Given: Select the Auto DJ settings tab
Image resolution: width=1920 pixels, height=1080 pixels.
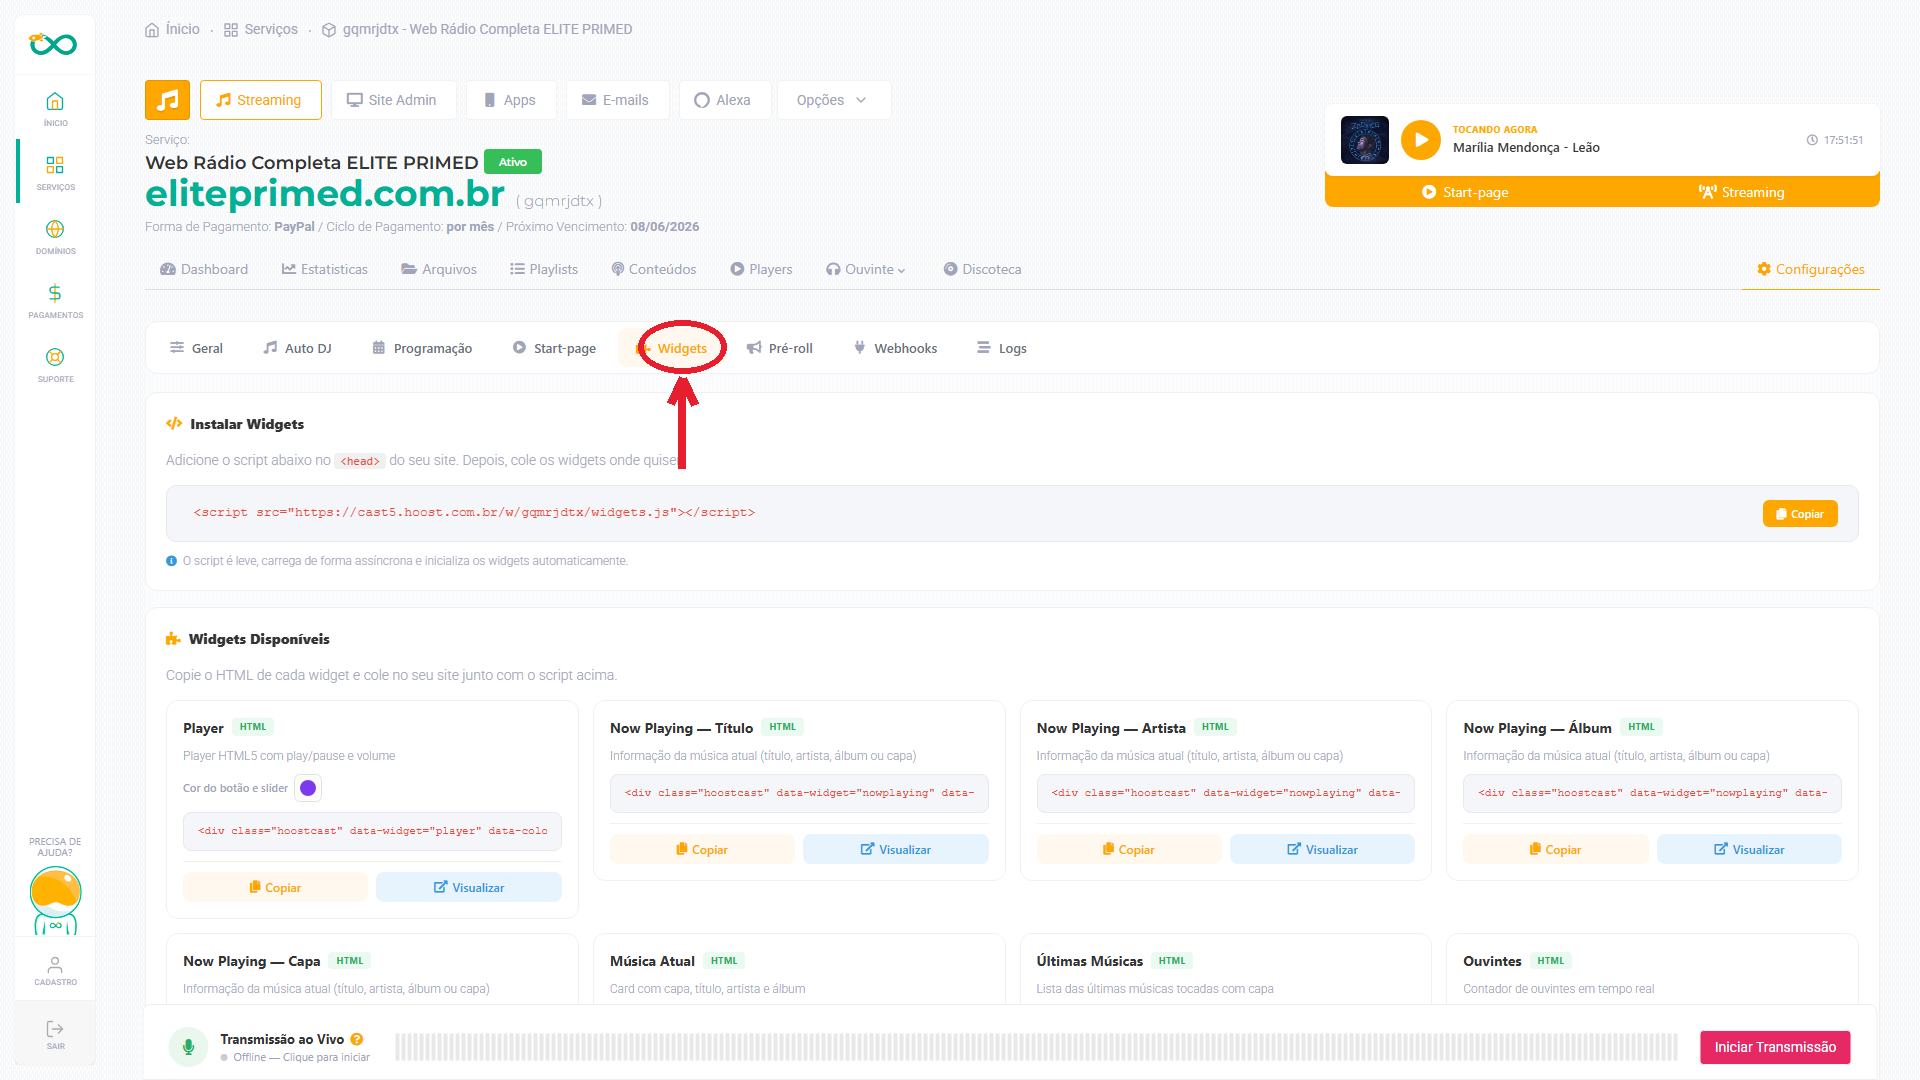Looking at the screenshot, I should 297,348.
